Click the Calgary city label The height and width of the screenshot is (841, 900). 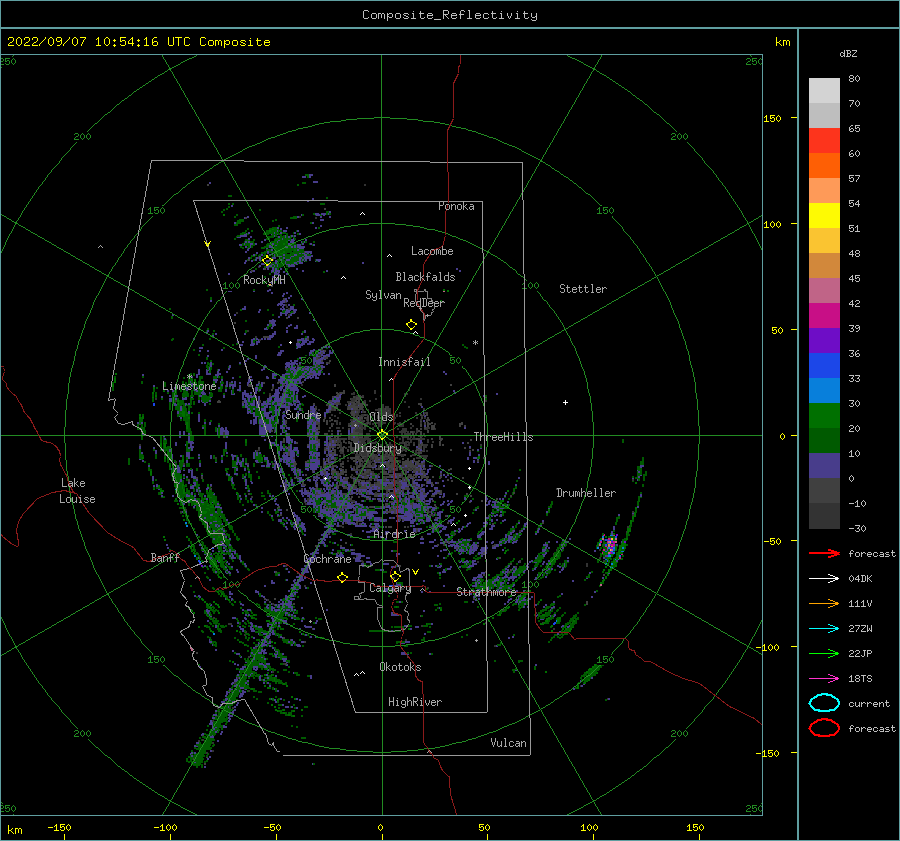[x=390, y=588]
